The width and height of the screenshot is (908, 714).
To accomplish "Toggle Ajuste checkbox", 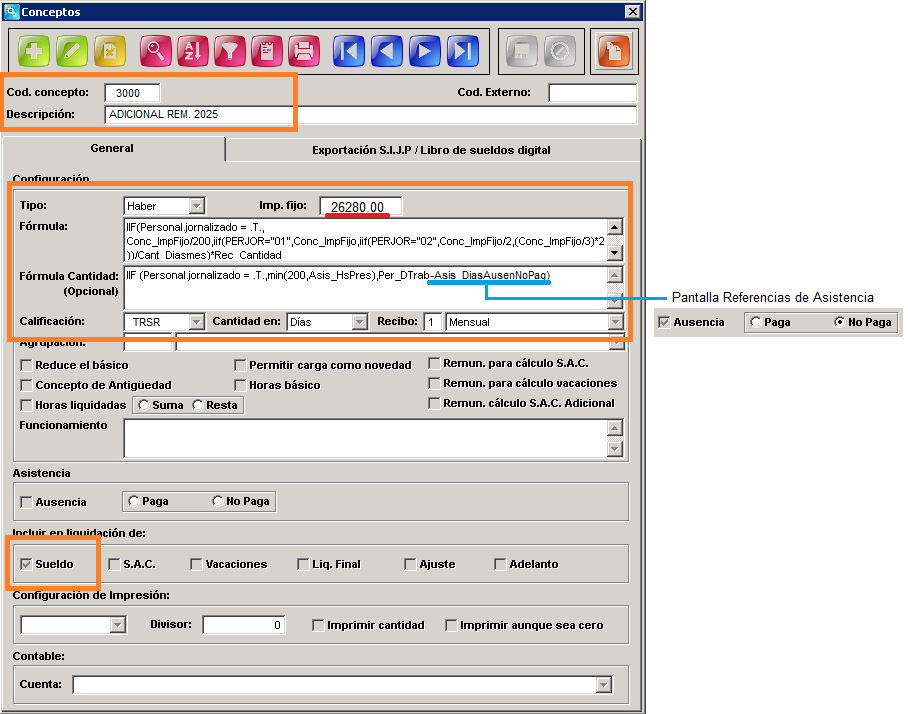I will 410,564.
